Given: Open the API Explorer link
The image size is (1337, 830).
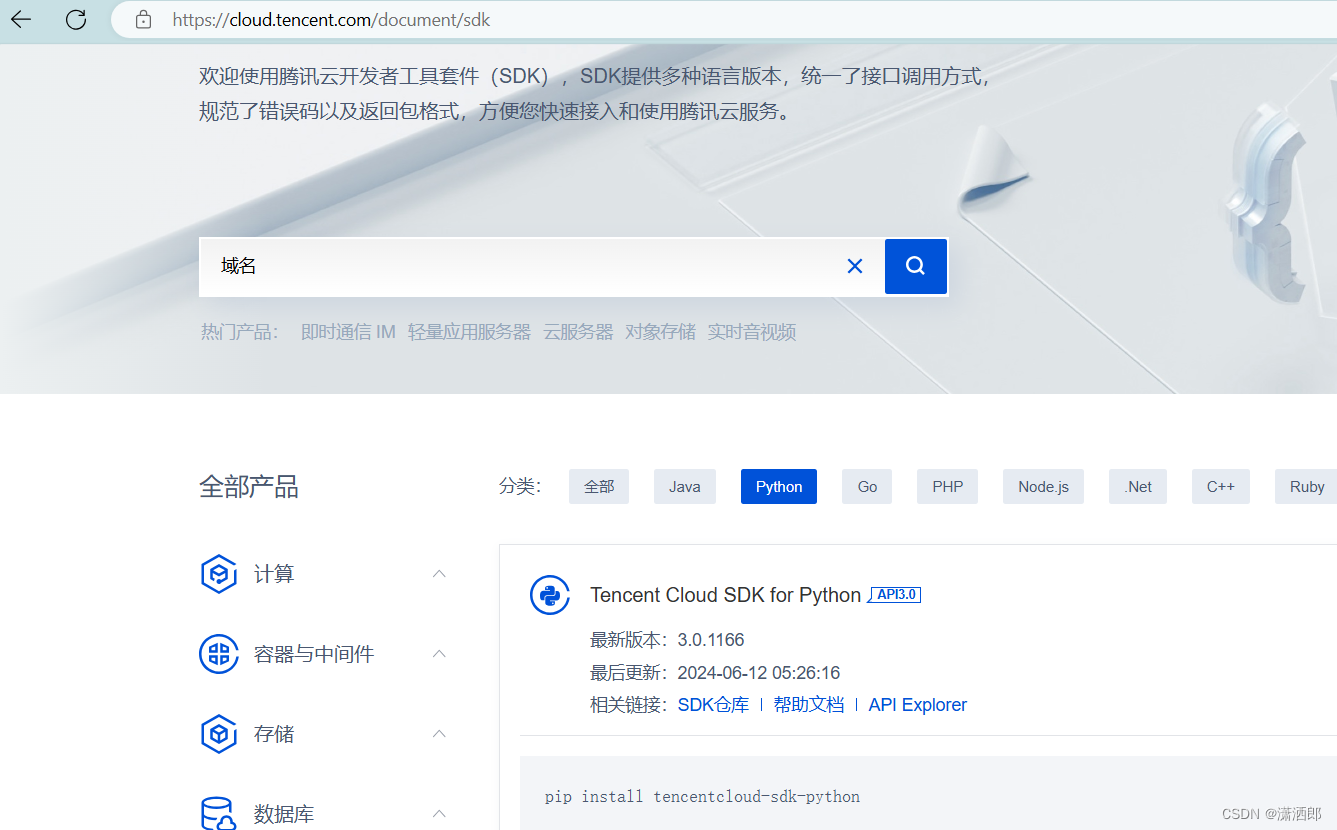Looking at the screenshot, I should [x=918, y=705].
